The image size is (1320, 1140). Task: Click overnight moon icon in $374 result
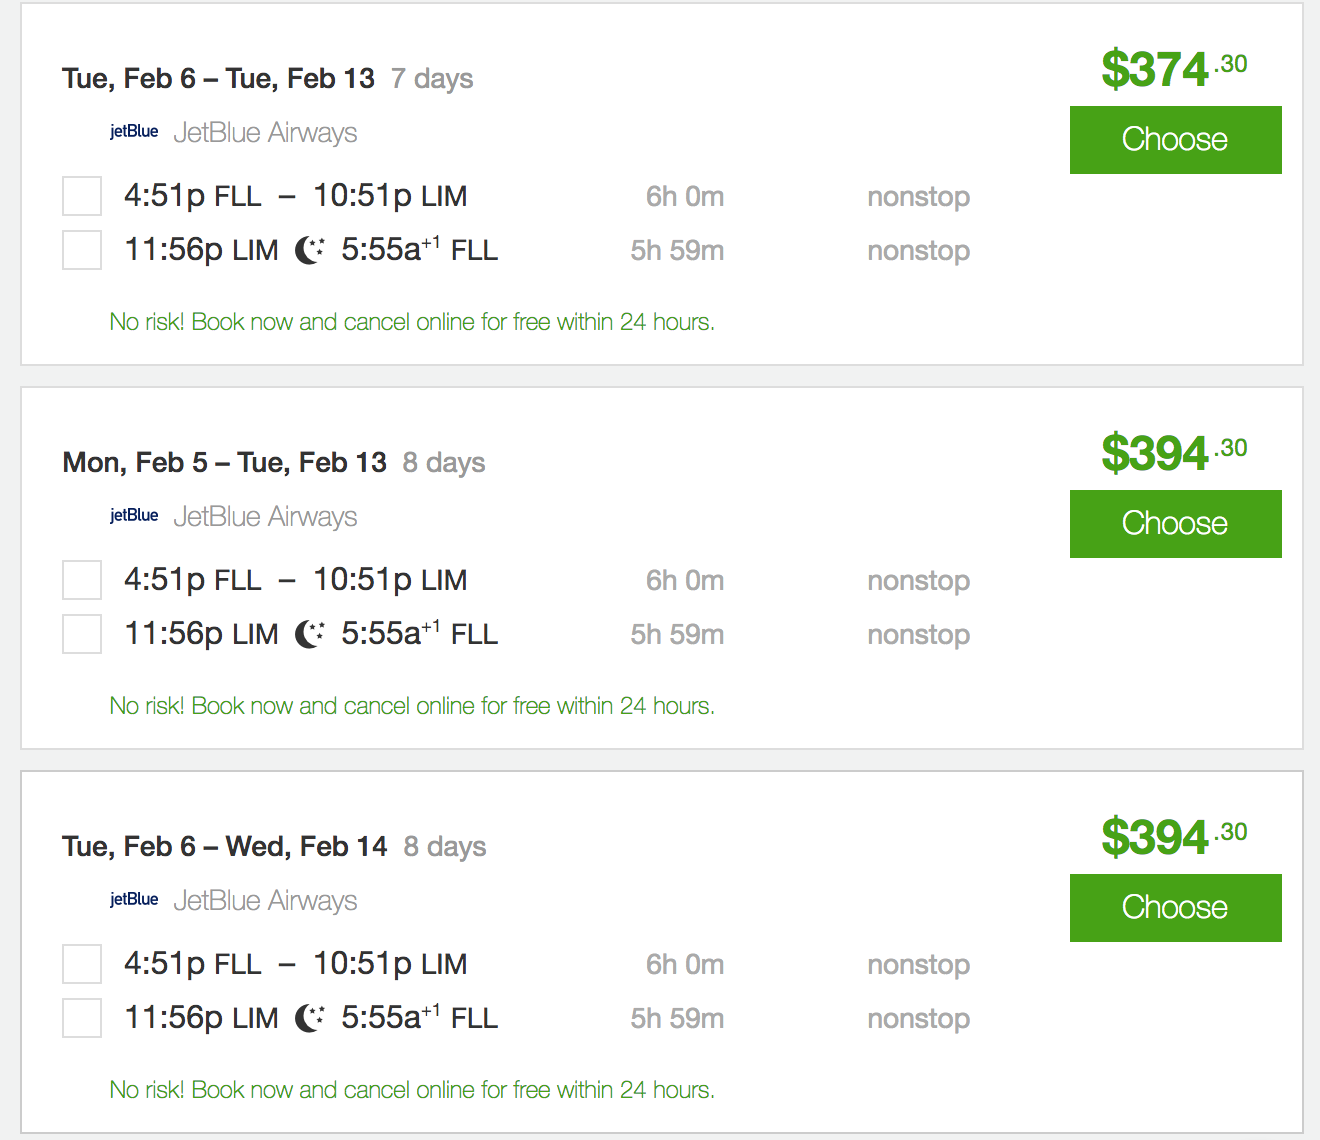(x=310, y=250)
